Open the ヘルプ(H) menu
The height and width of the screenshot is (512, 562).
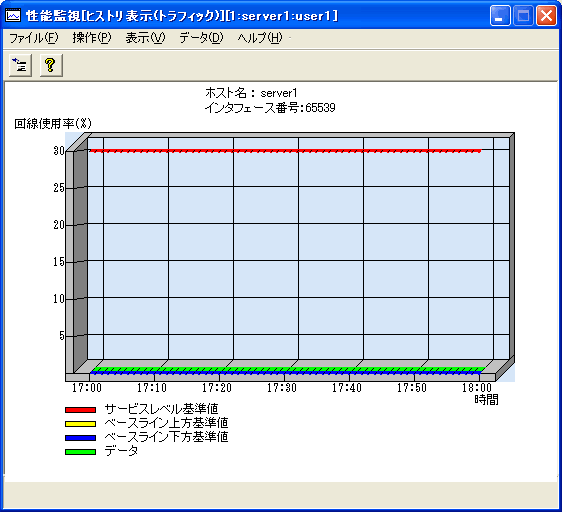pos(260,38)
